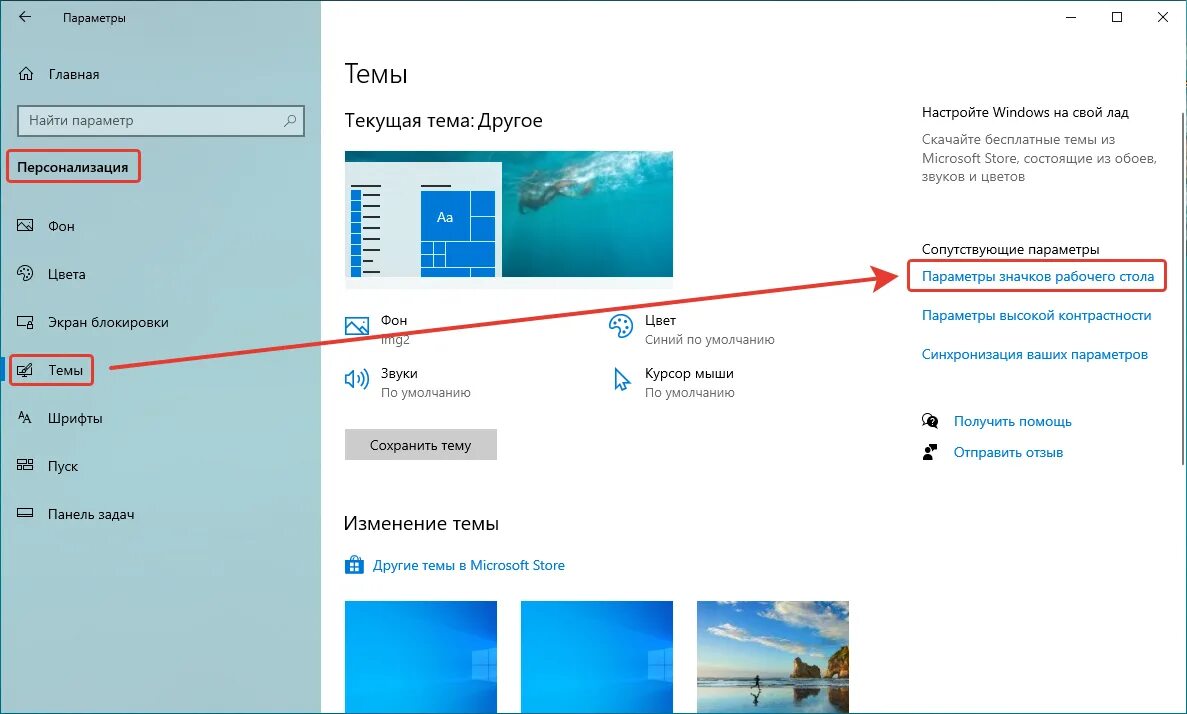
Task: Click the Темы page title
Action: [376, 73]
